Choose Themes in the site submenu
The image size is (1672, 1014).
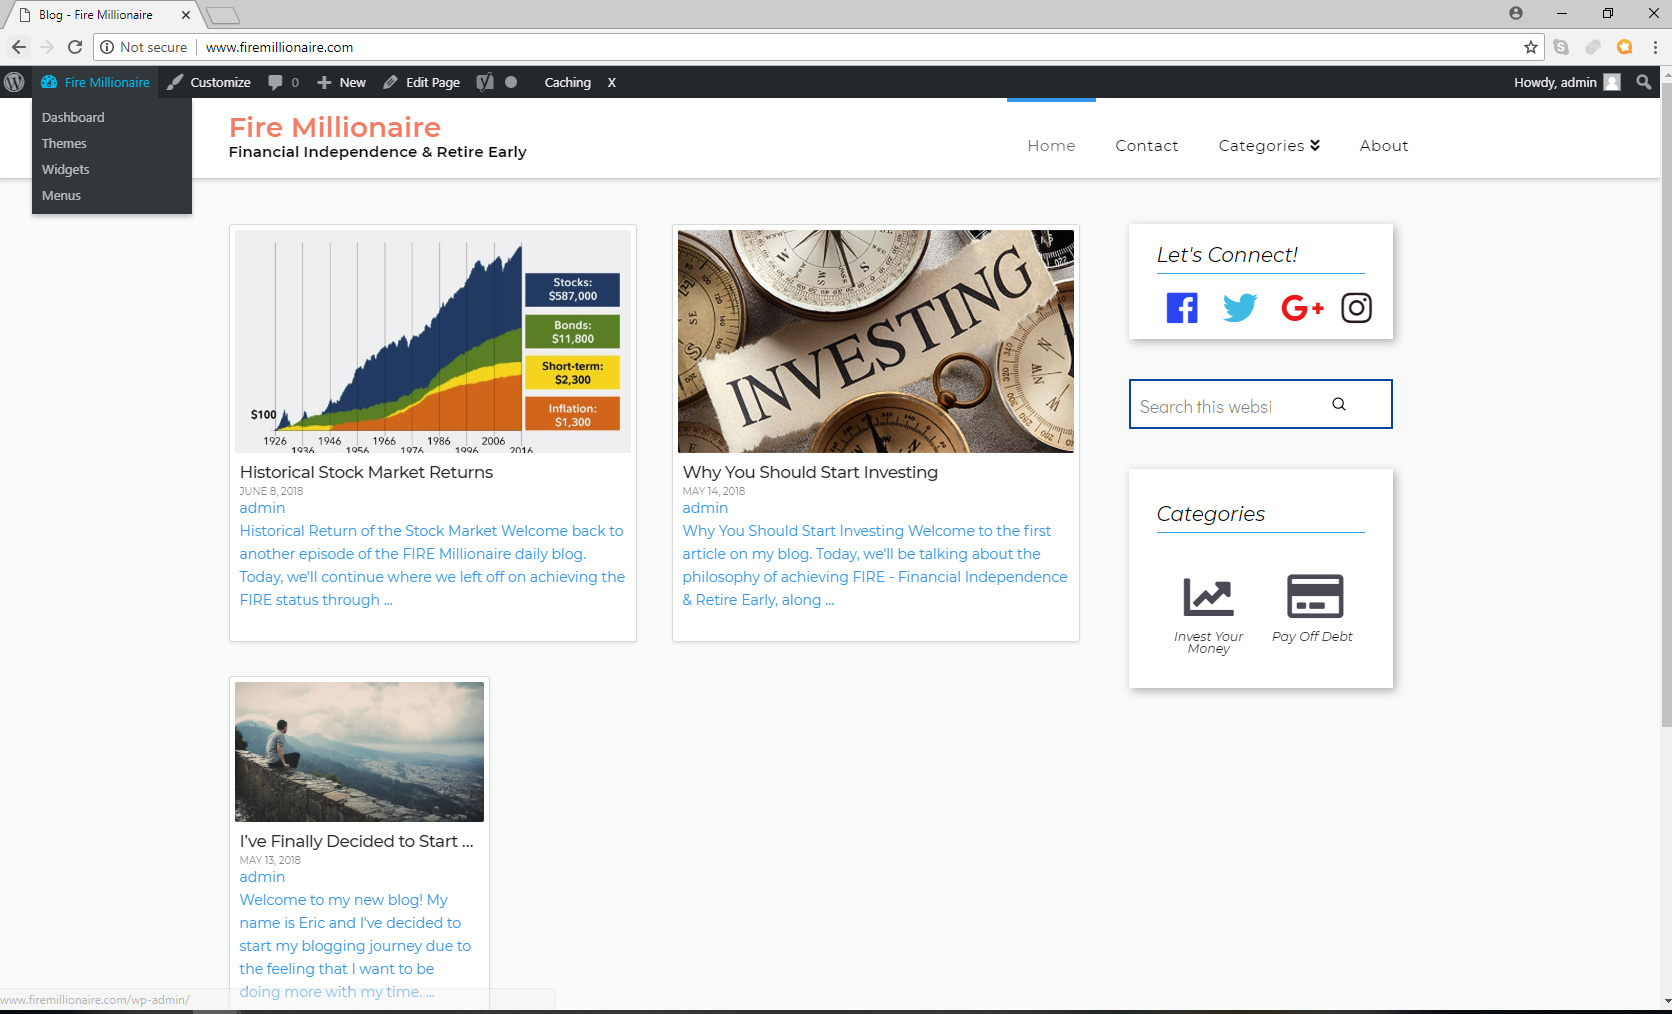(64, 144)
